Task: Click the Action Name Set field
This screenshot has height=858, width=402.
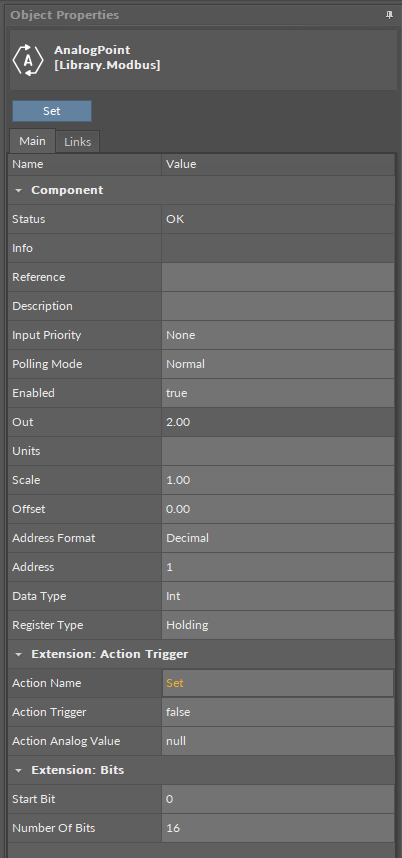Action: [278, 683]
